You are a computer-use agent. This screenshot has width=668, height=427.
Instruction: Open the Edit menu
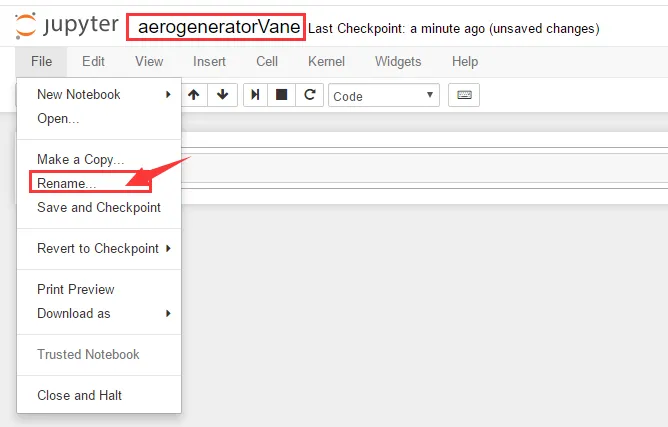93,61
